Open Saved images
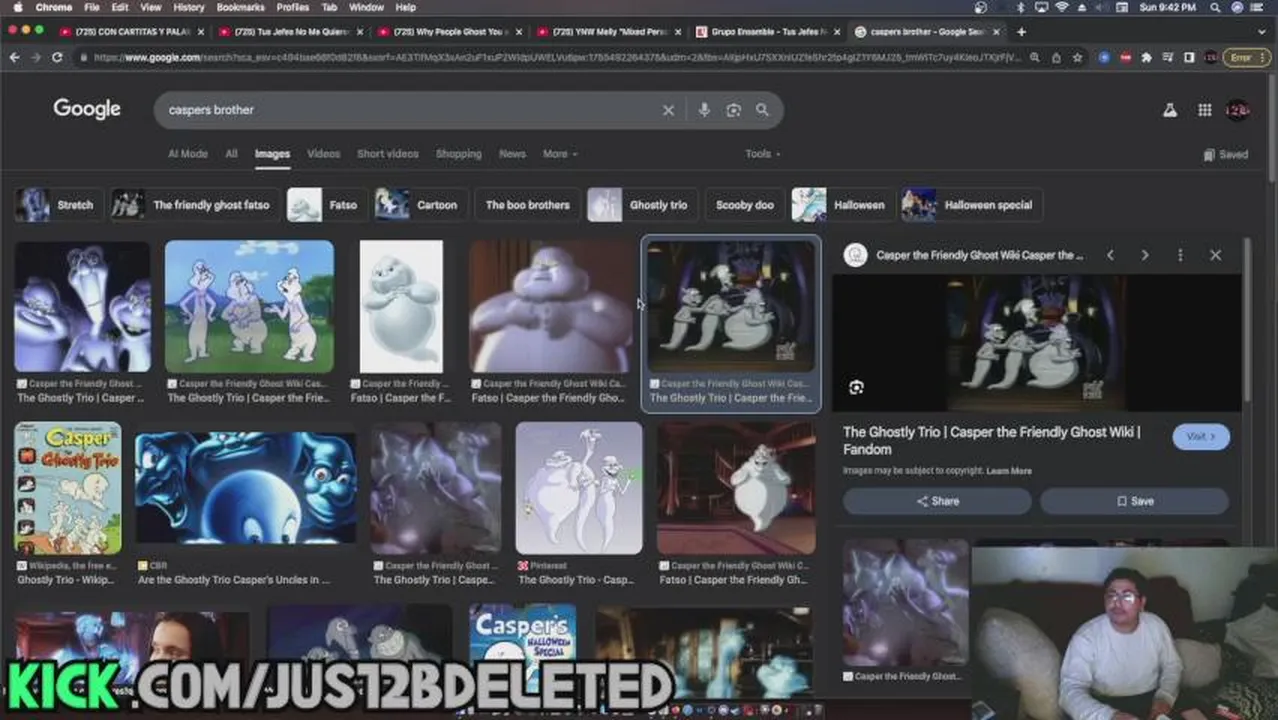The width and height of the screenshot is (1278, 720). [1226, 155]
